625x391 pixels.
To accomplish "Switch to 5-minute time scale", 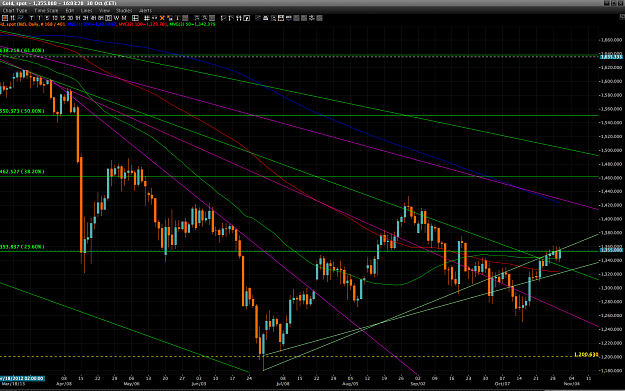I will click(x=47, y=18).
